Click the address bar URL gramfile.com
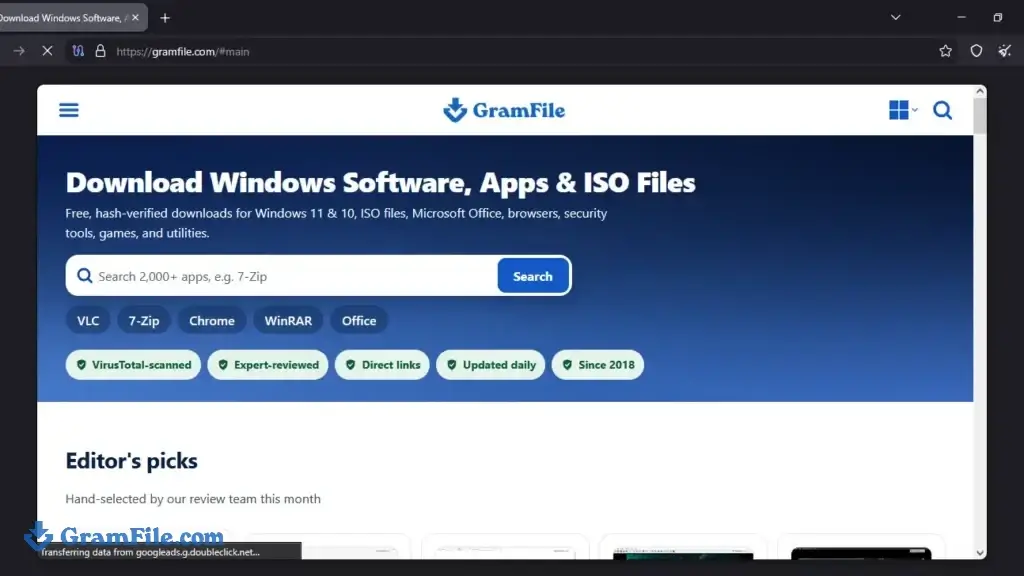Viewport: 1024px width, 576px height. pyautogui.click(x=183, y=52)
